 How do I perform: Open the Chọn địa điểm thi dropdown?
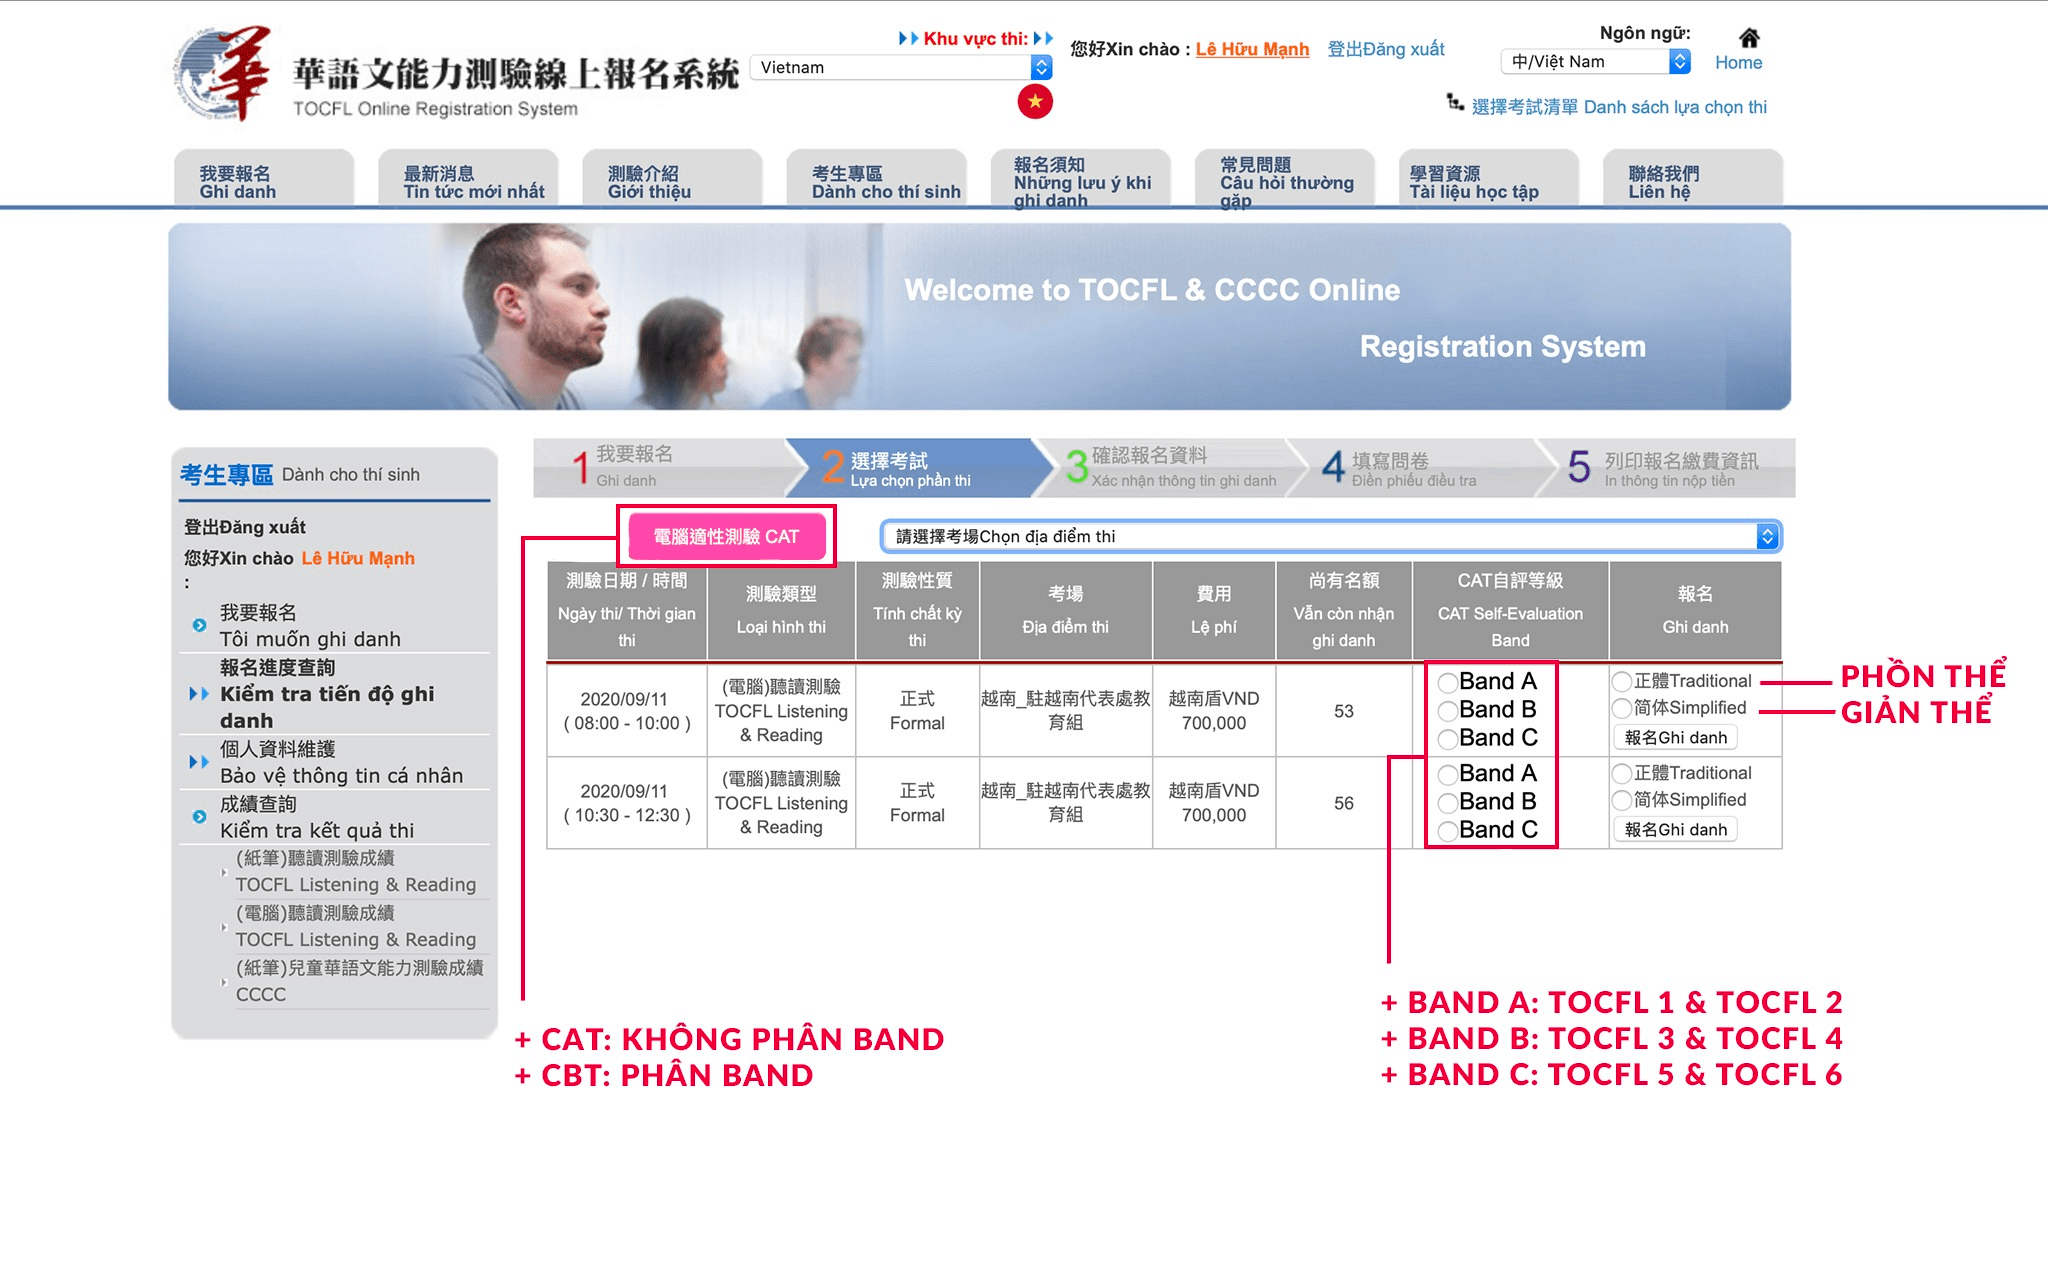1331,536
